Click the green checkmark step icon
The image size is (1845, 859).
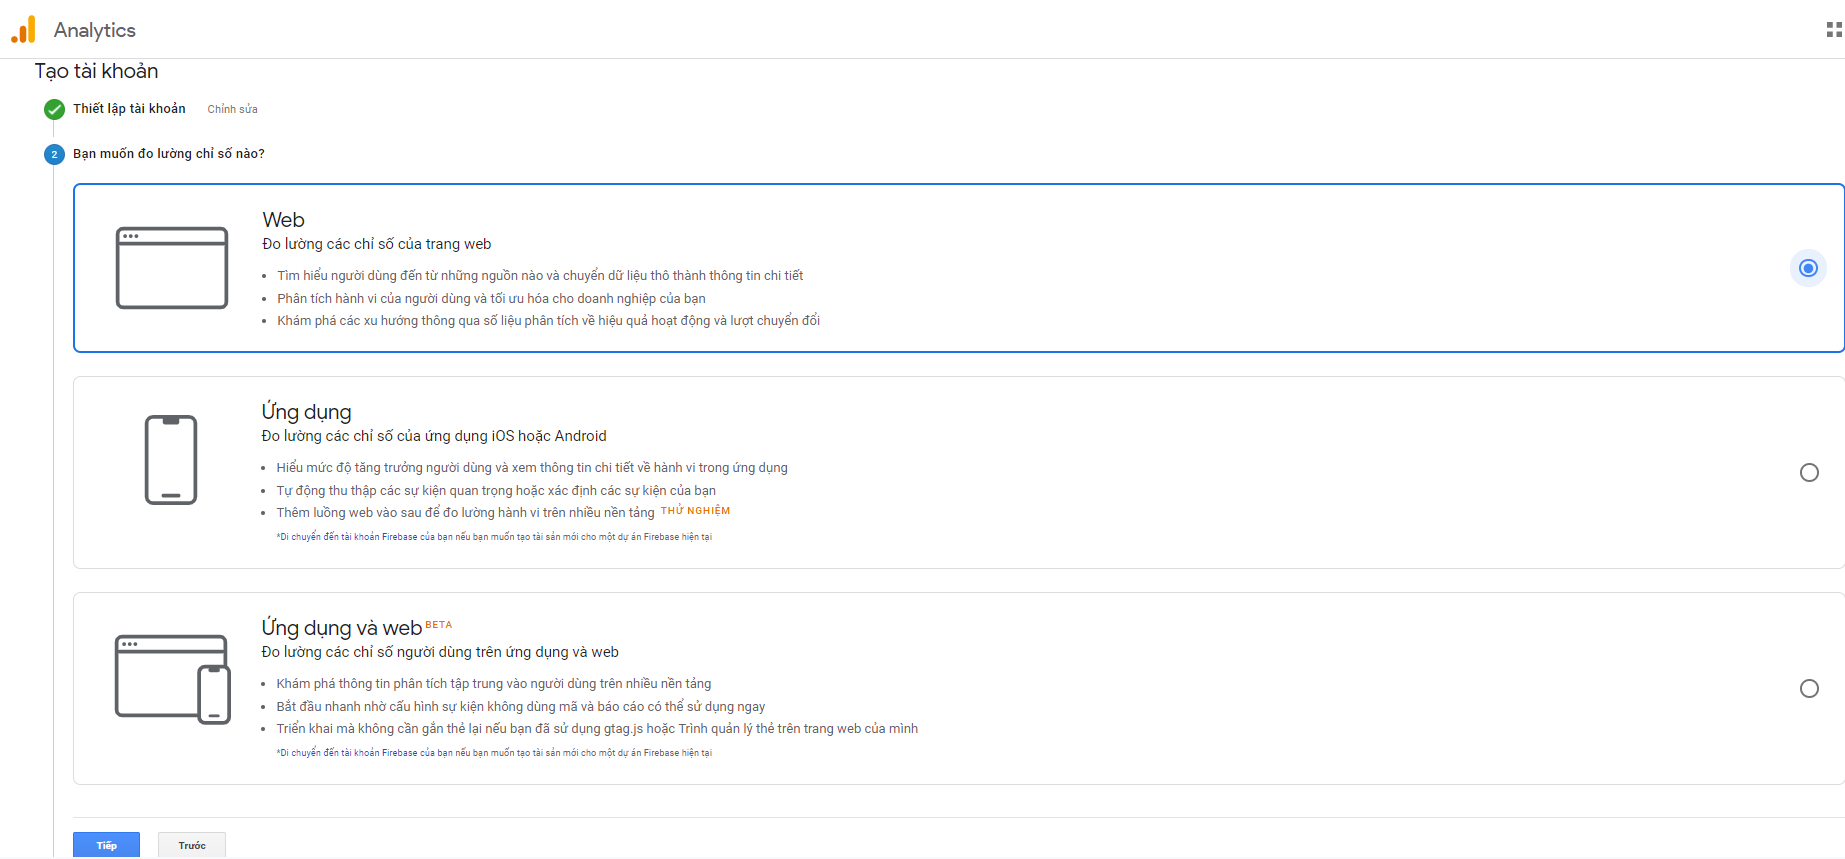54,109
